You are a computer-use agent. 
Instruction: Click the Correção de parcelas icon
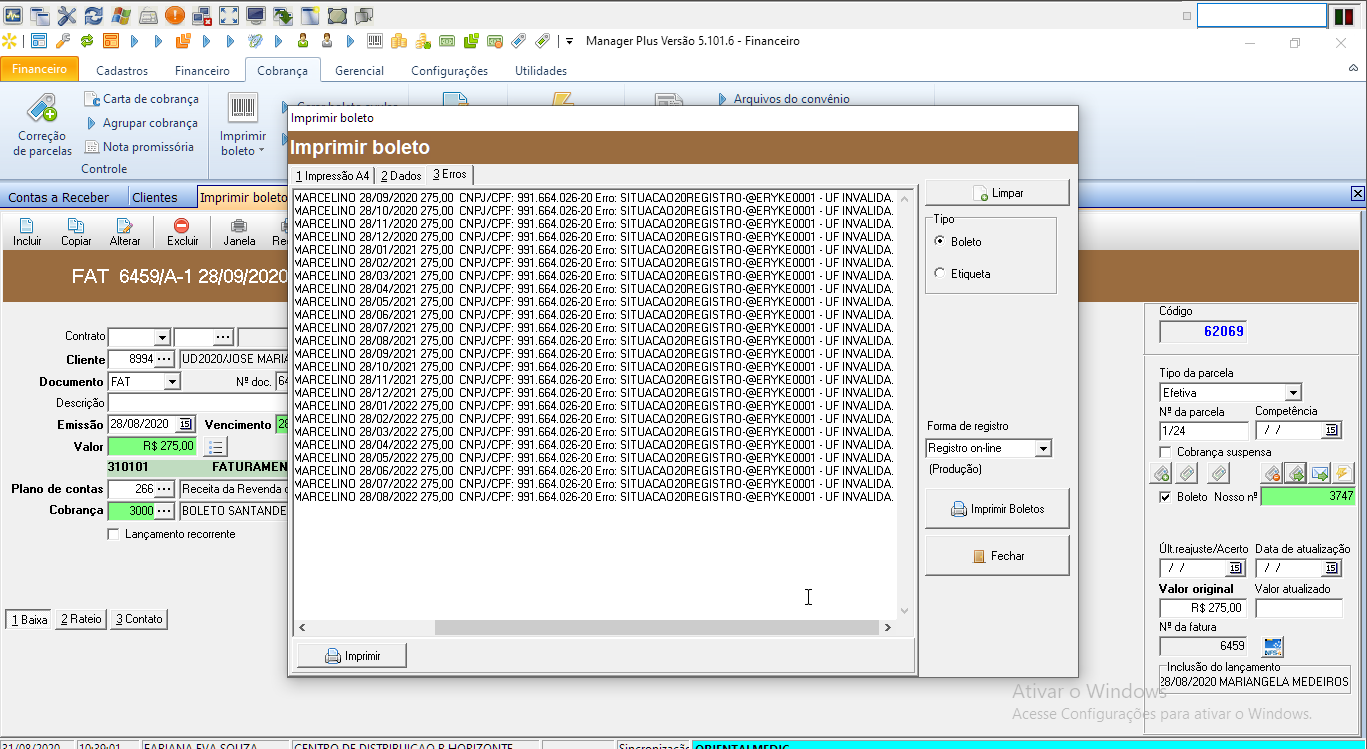coord(42,108)
